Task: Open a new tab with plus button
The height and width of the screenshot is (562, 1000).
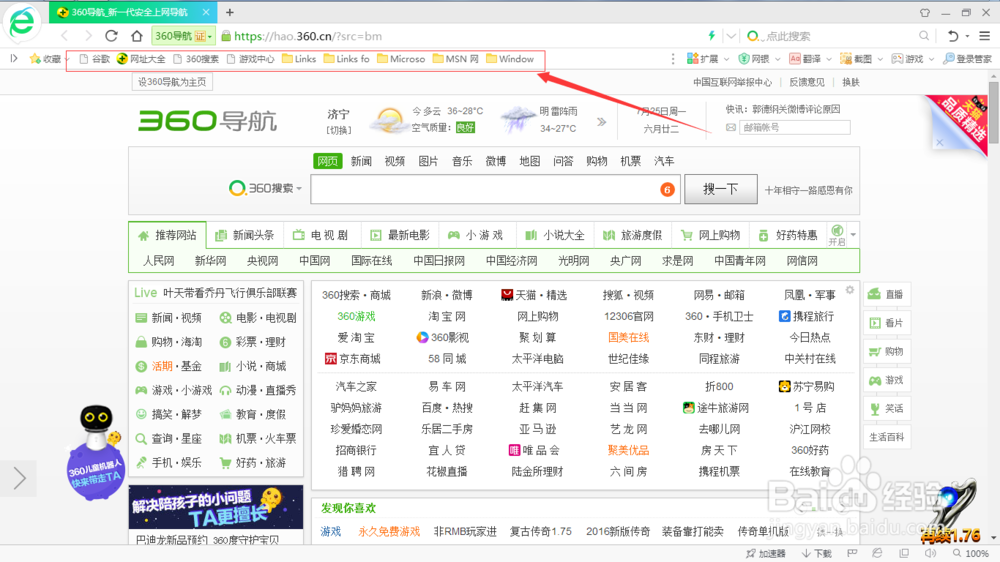Action: [230, 12]
